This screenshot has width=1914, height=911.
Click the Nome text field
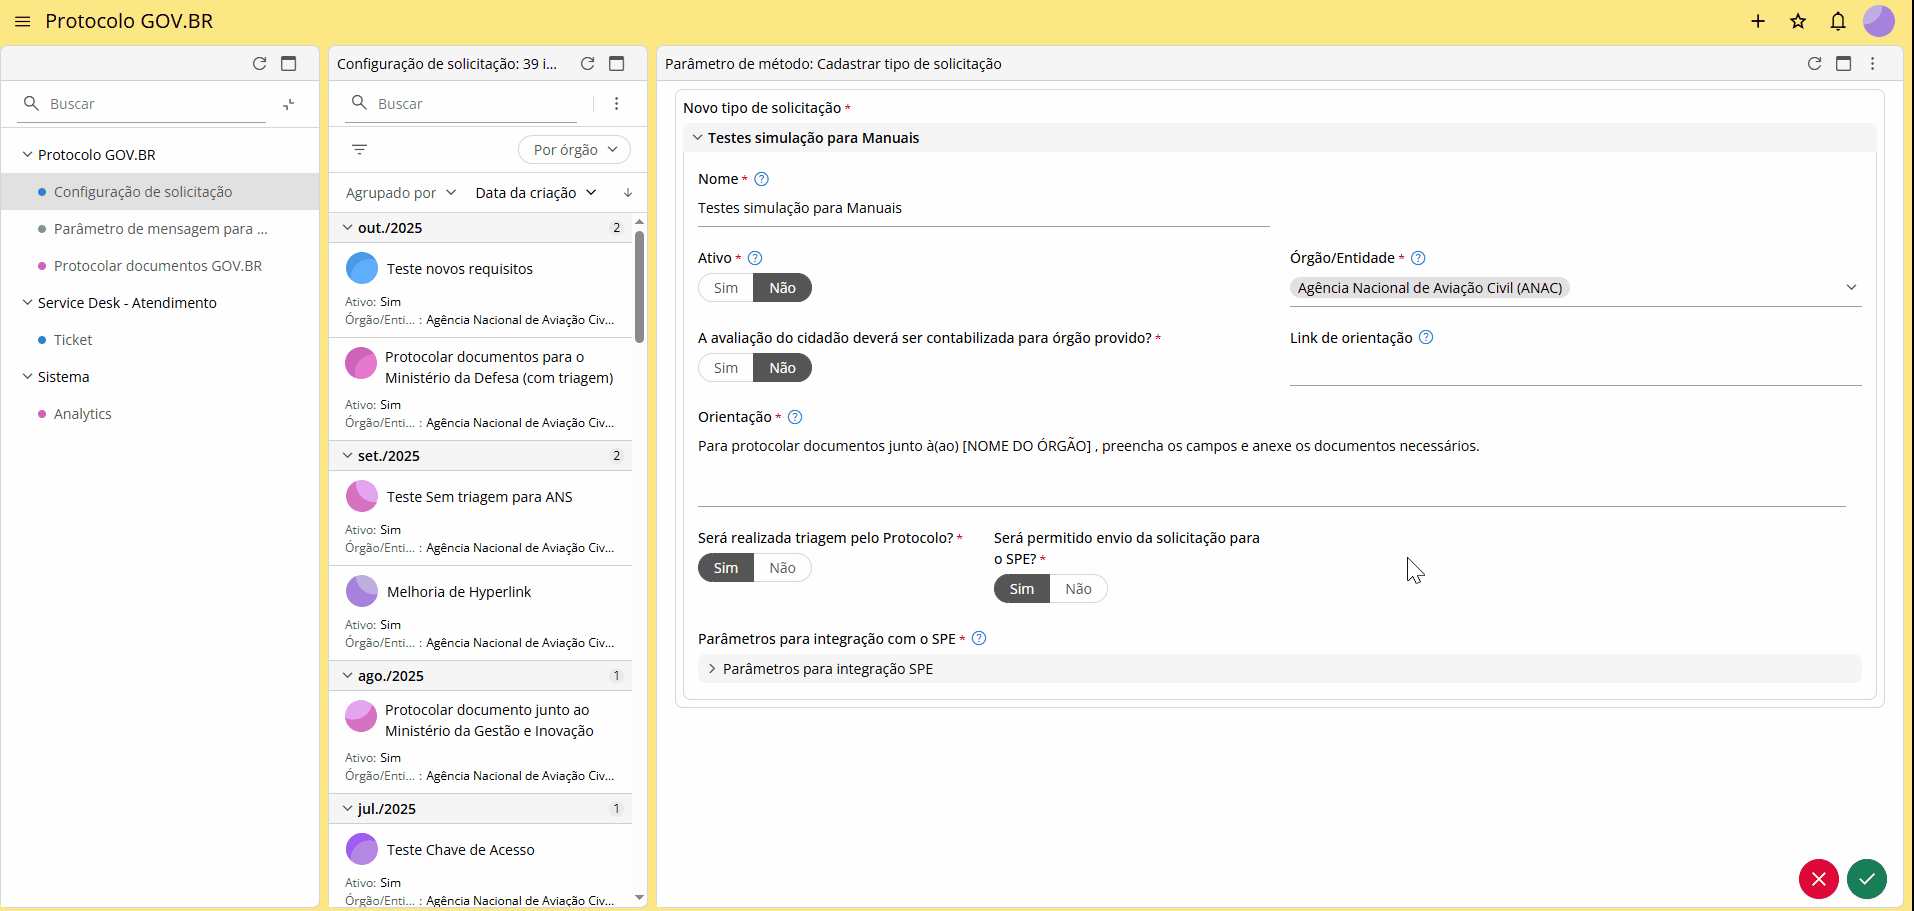(984, 209)
